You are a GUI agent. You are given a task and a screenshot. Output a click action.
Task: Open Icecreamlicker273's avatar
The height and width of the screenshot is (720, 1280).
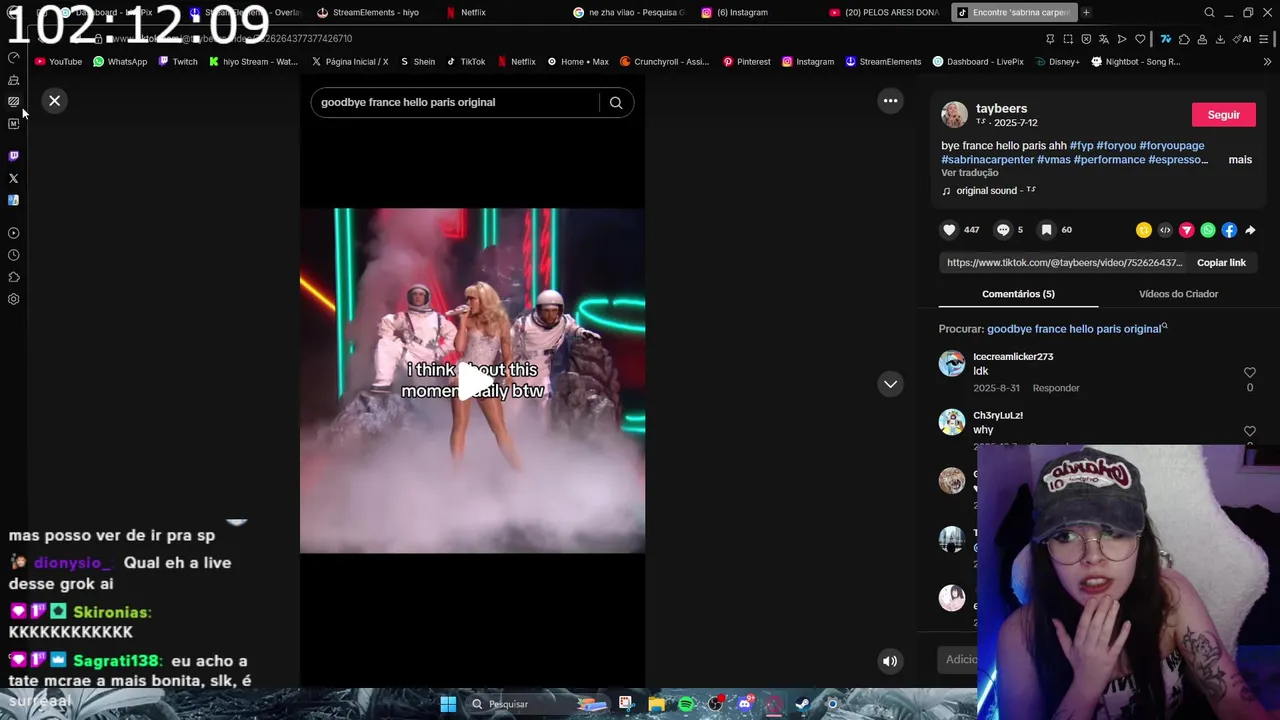[x=952, y=363]
